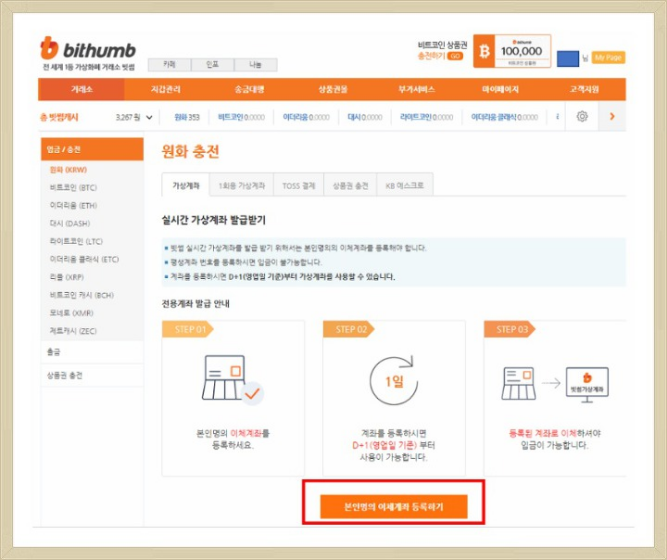Select 비트코인 캐시 (BCH) in sidebar

[x=82, y=295]
